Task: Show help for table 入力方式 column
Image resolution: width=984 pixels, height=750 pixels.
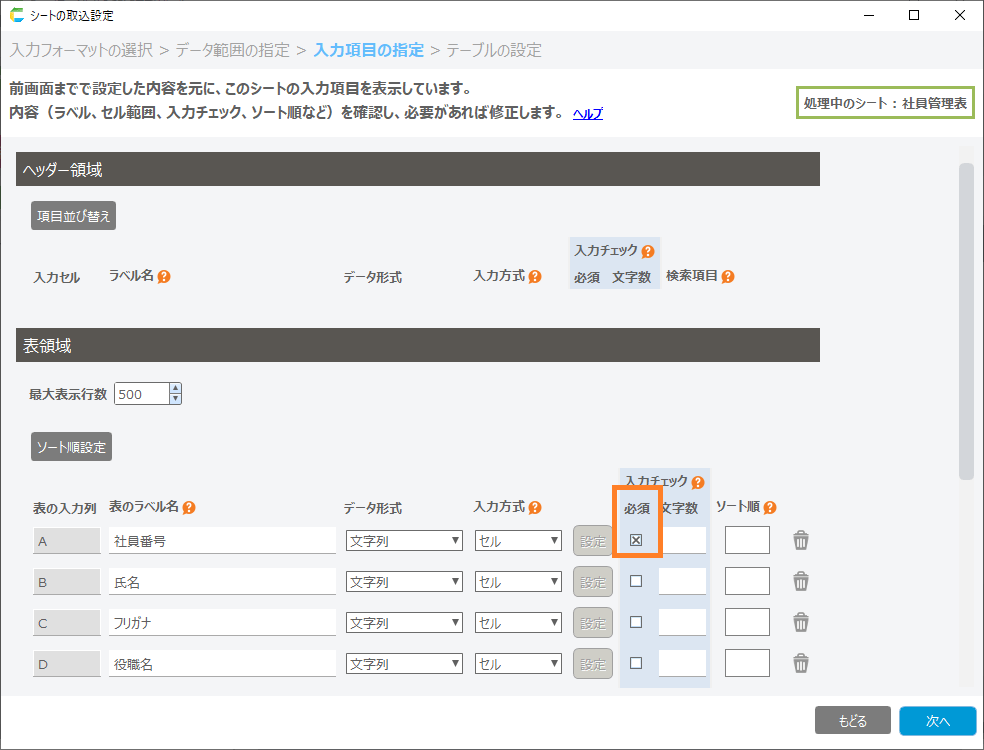Action: 535,507
